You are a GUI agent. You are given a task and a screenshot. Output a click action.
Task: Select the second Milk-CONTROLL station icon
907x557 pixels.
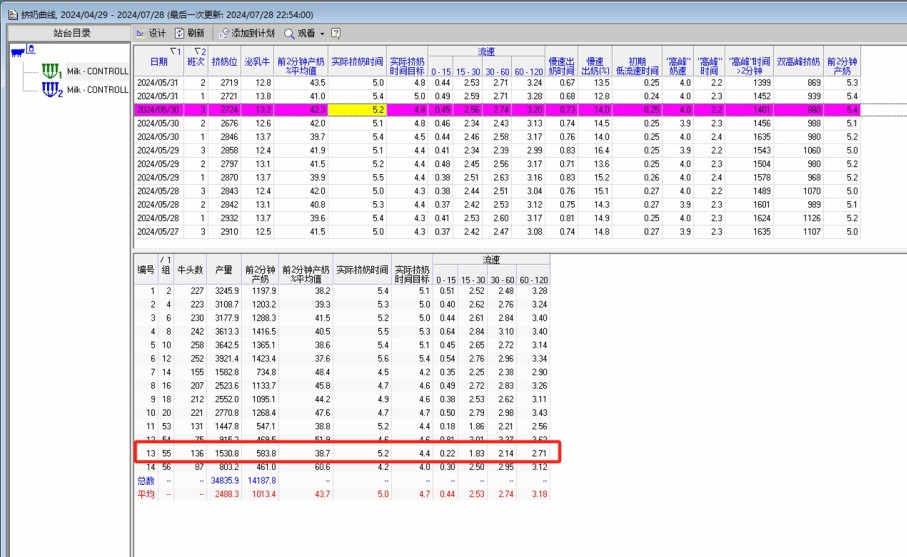point(51,89)
